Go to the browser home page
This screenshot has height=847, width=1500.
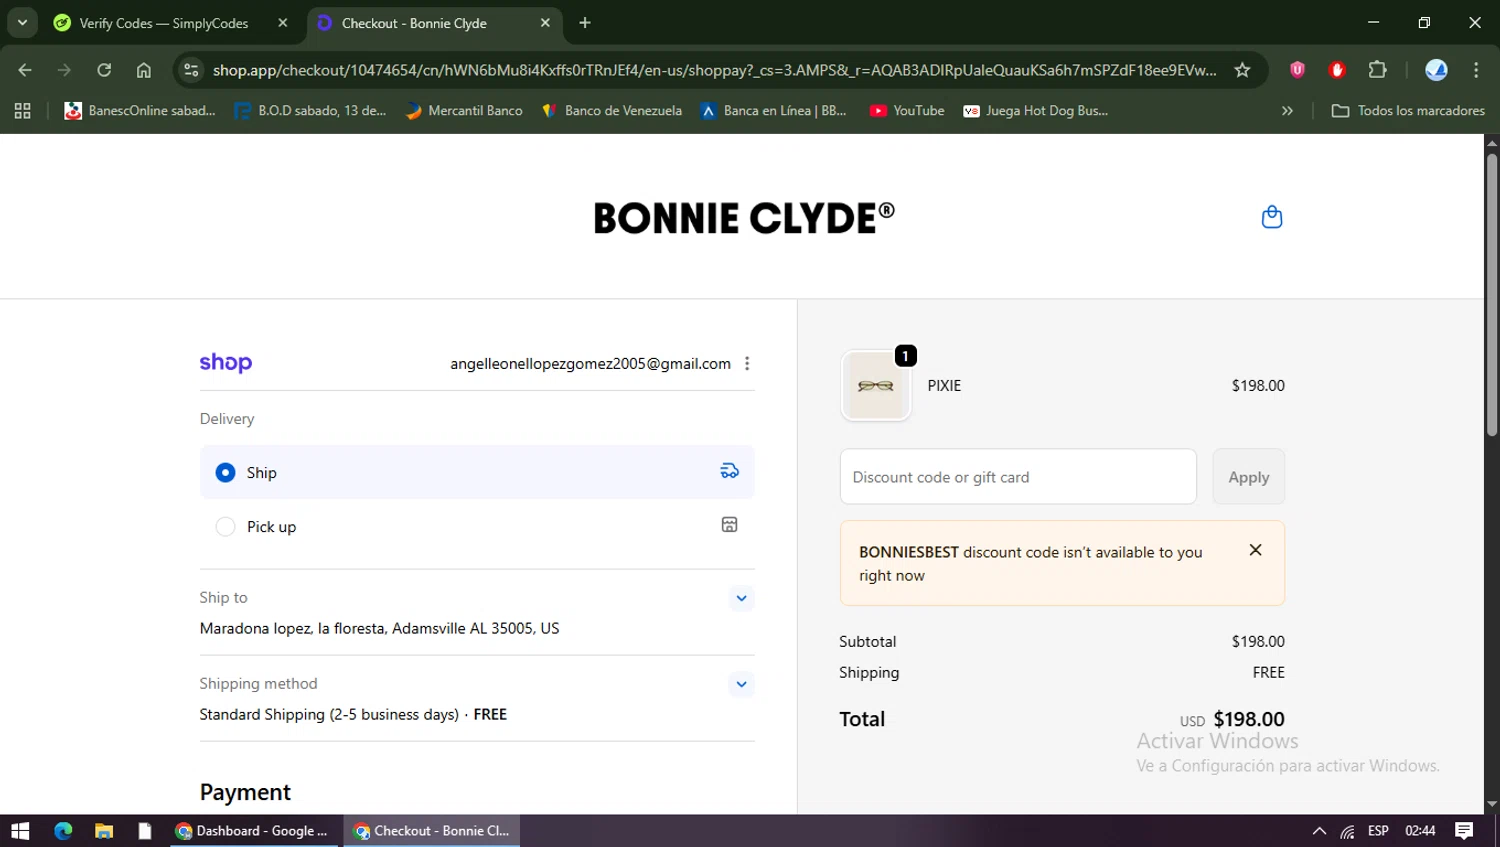point(144,70)
